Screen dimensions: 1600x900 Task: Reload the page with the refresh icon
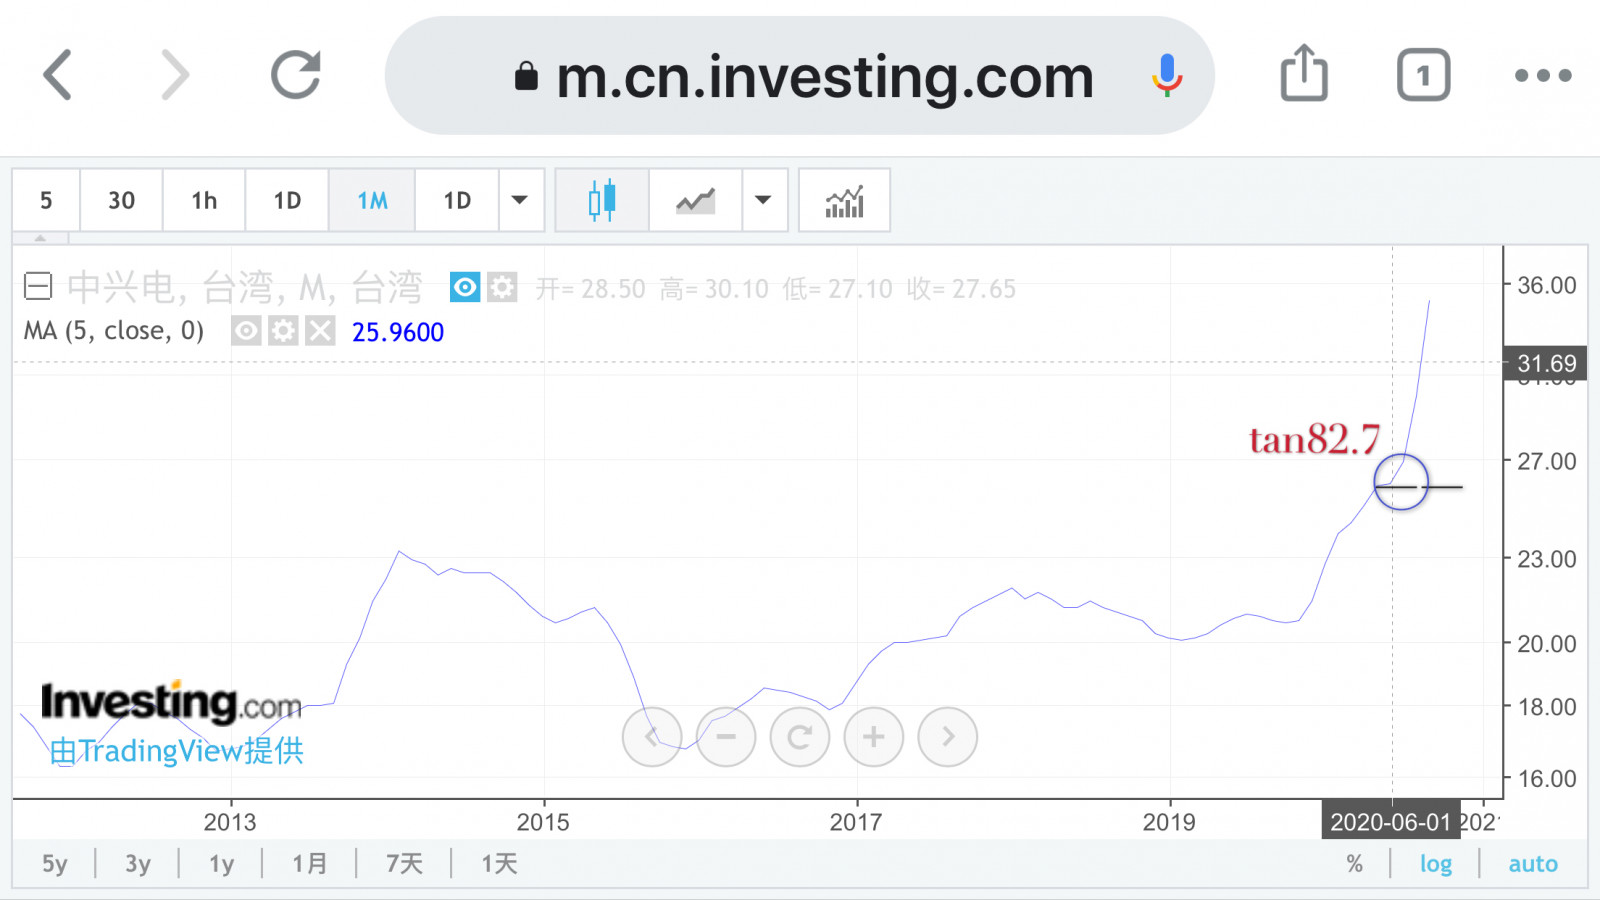point(296,75)
